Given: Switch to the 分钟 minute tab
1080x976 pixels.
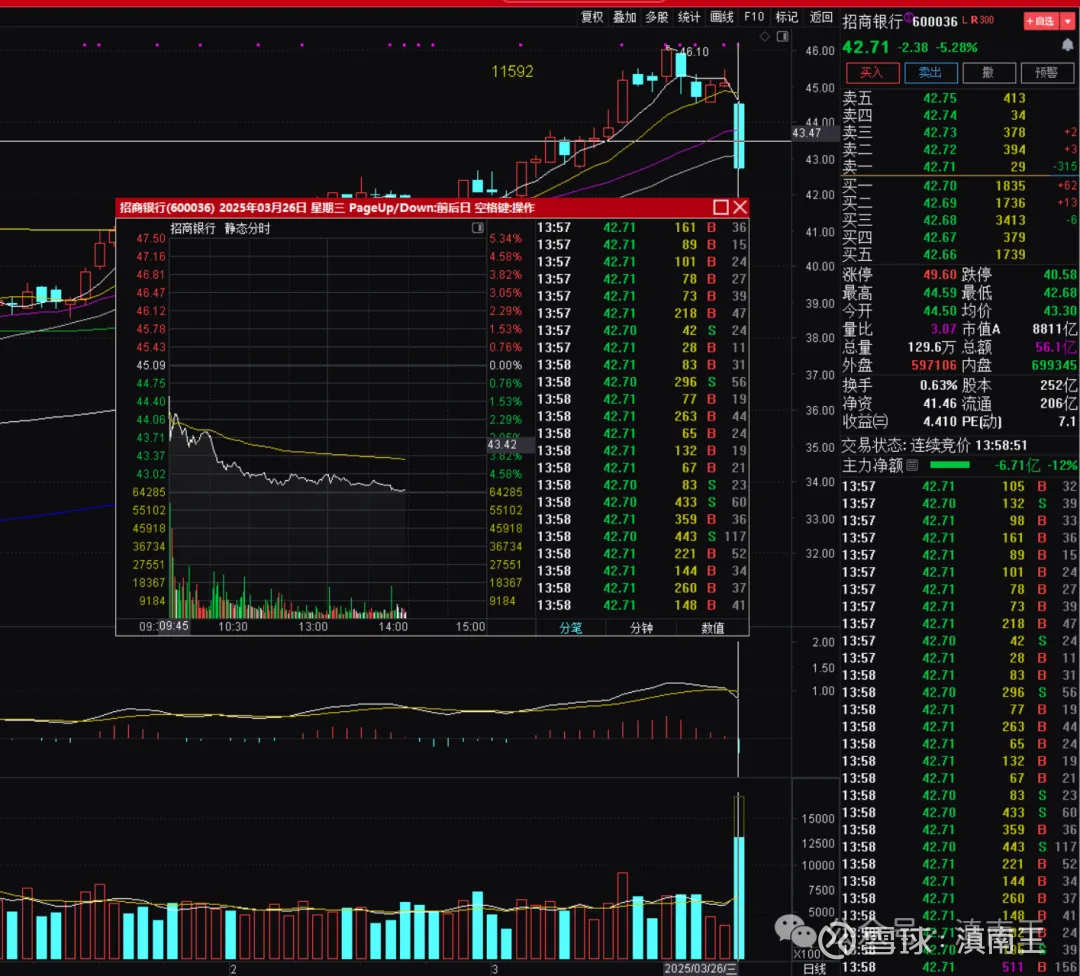Looking at the screenshot, I should pos(641,627).
